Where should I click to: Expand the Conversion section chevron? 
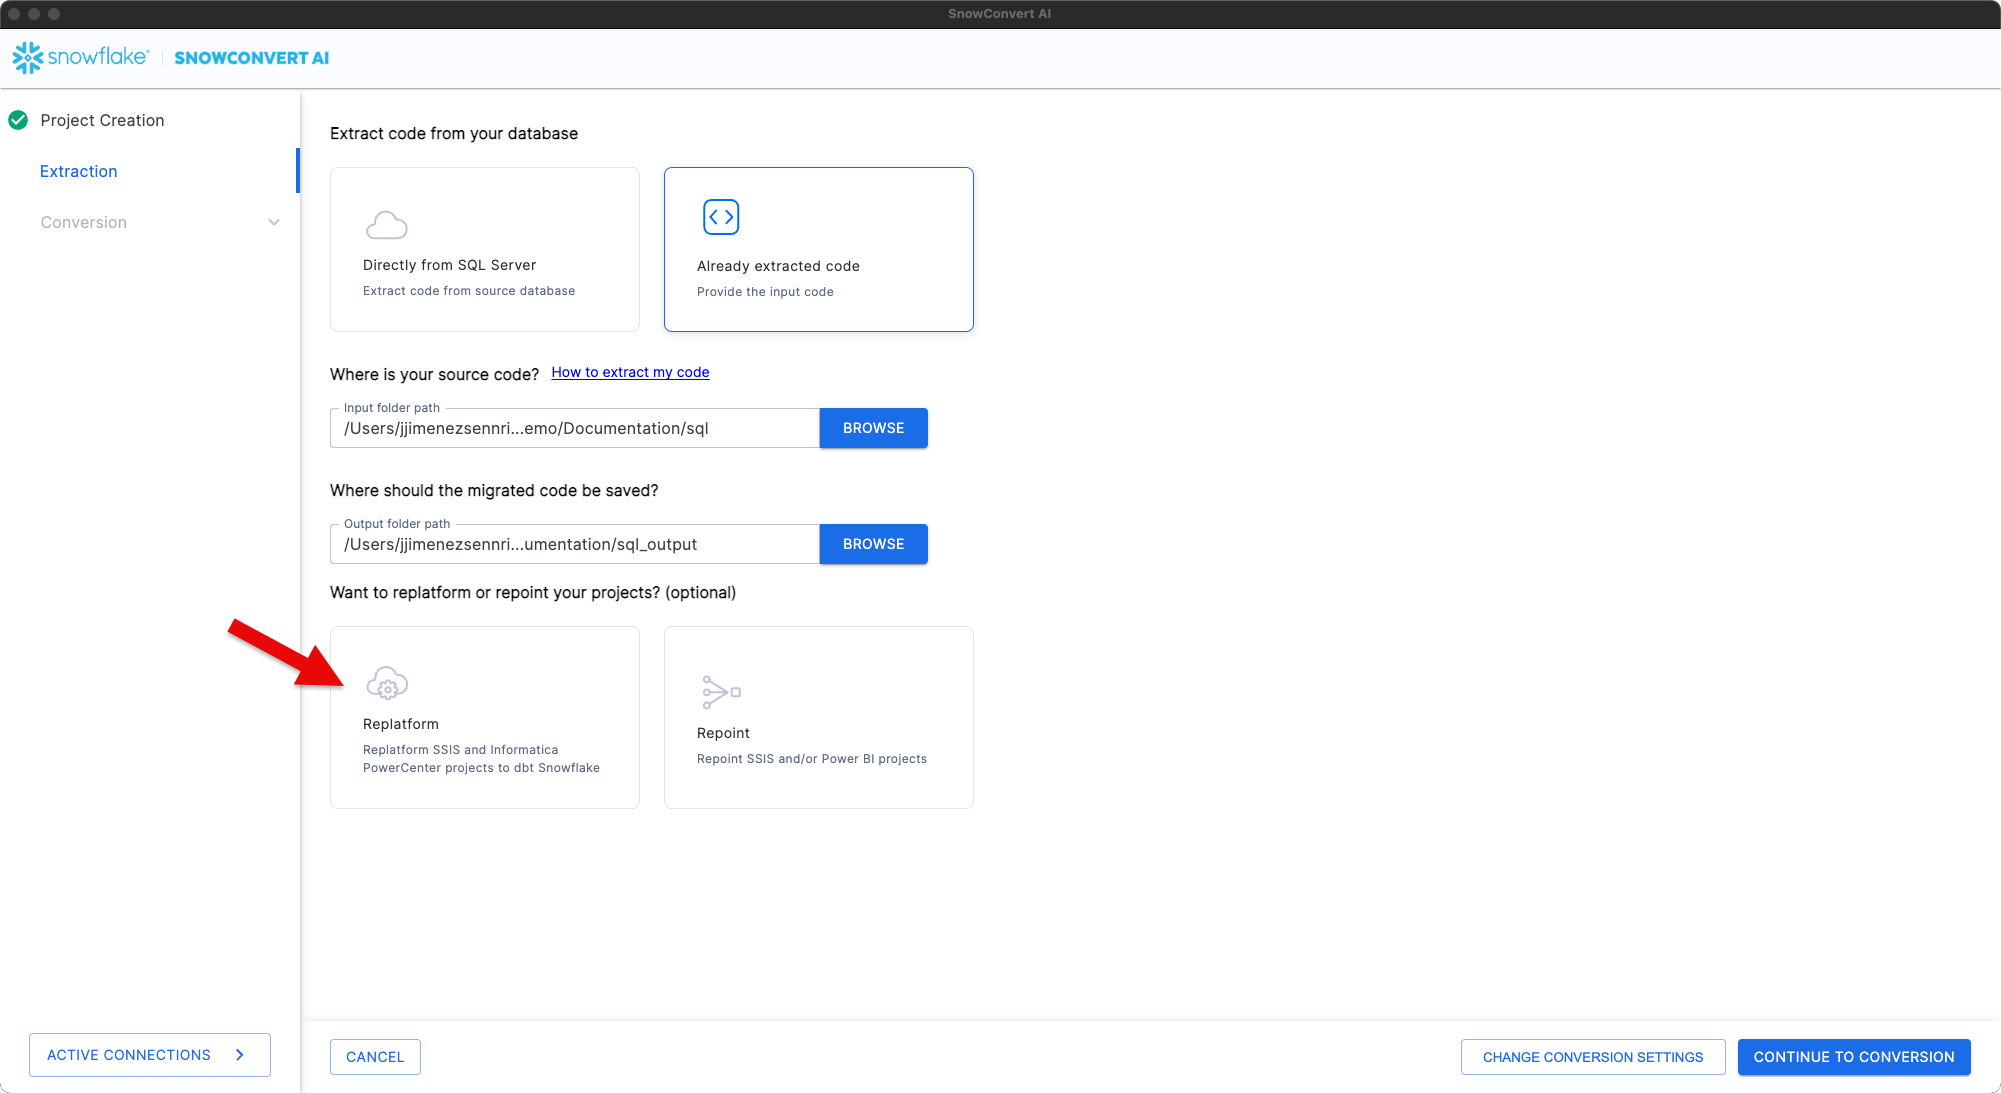[x=274, y=222]
